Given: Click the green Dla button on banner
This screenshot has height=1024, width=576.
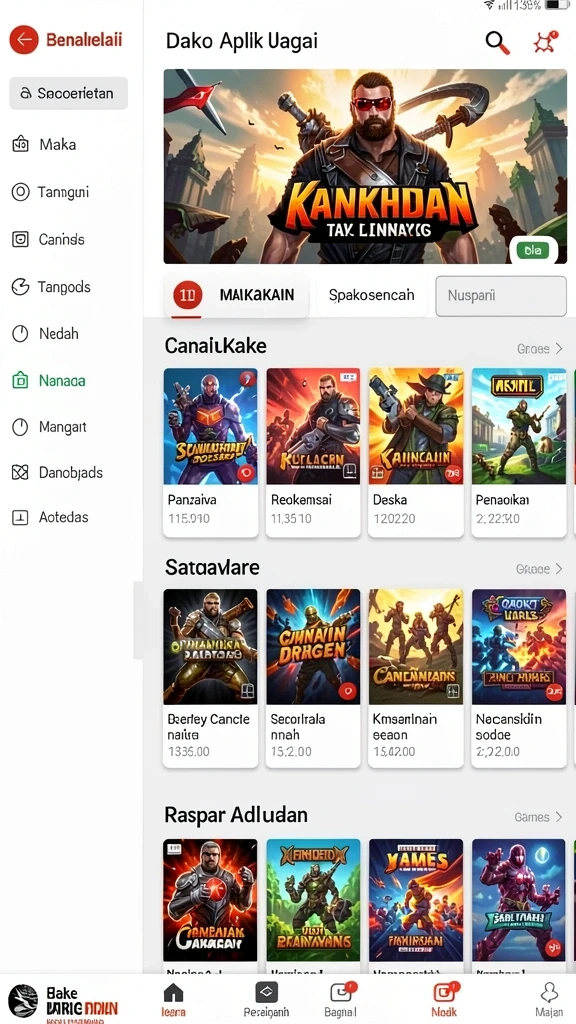Looking at the screenshot, I should coord(533,249).
